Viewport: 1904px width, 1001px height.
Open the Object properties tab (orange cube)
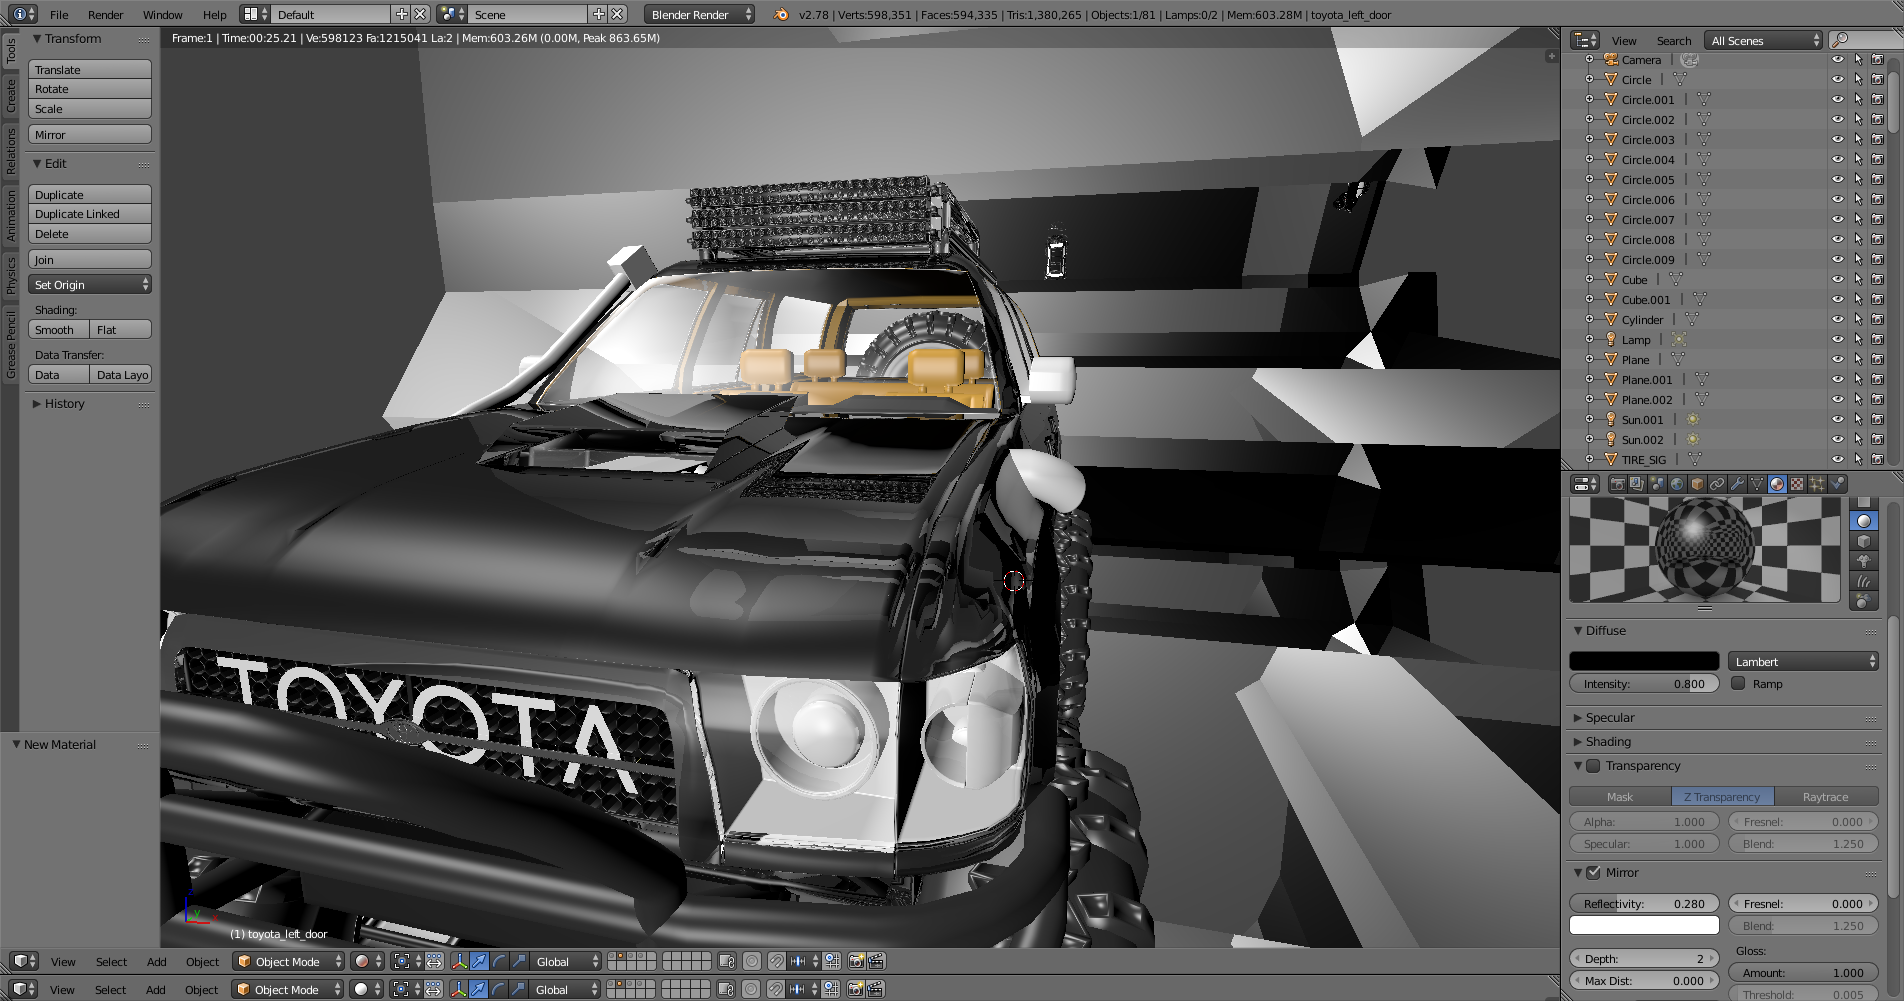tap(1697, 484)
